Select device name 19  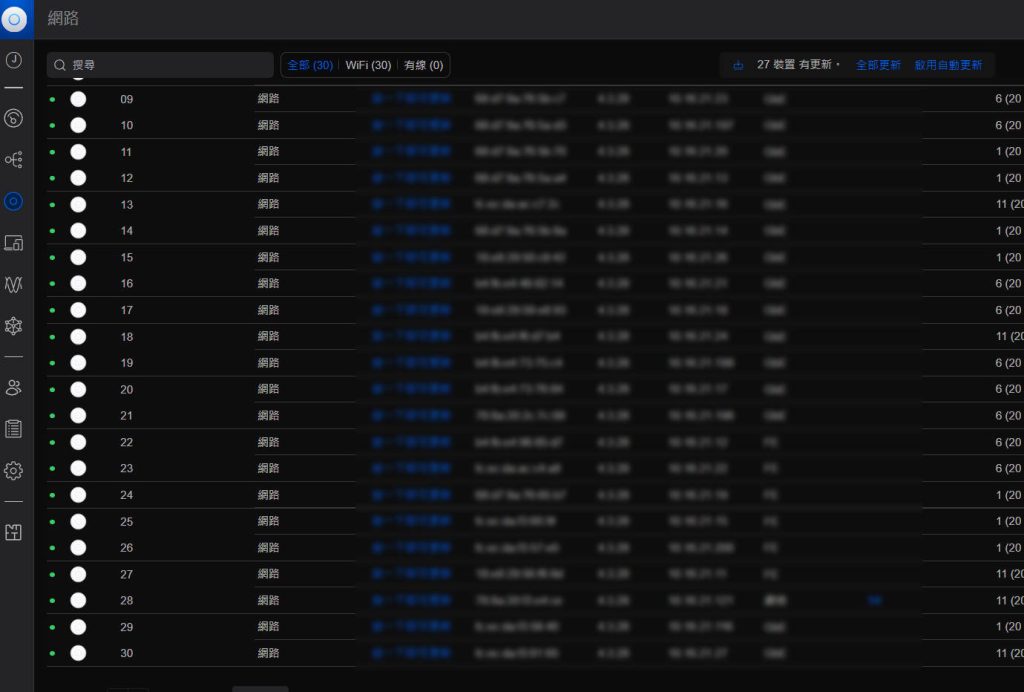127,363
